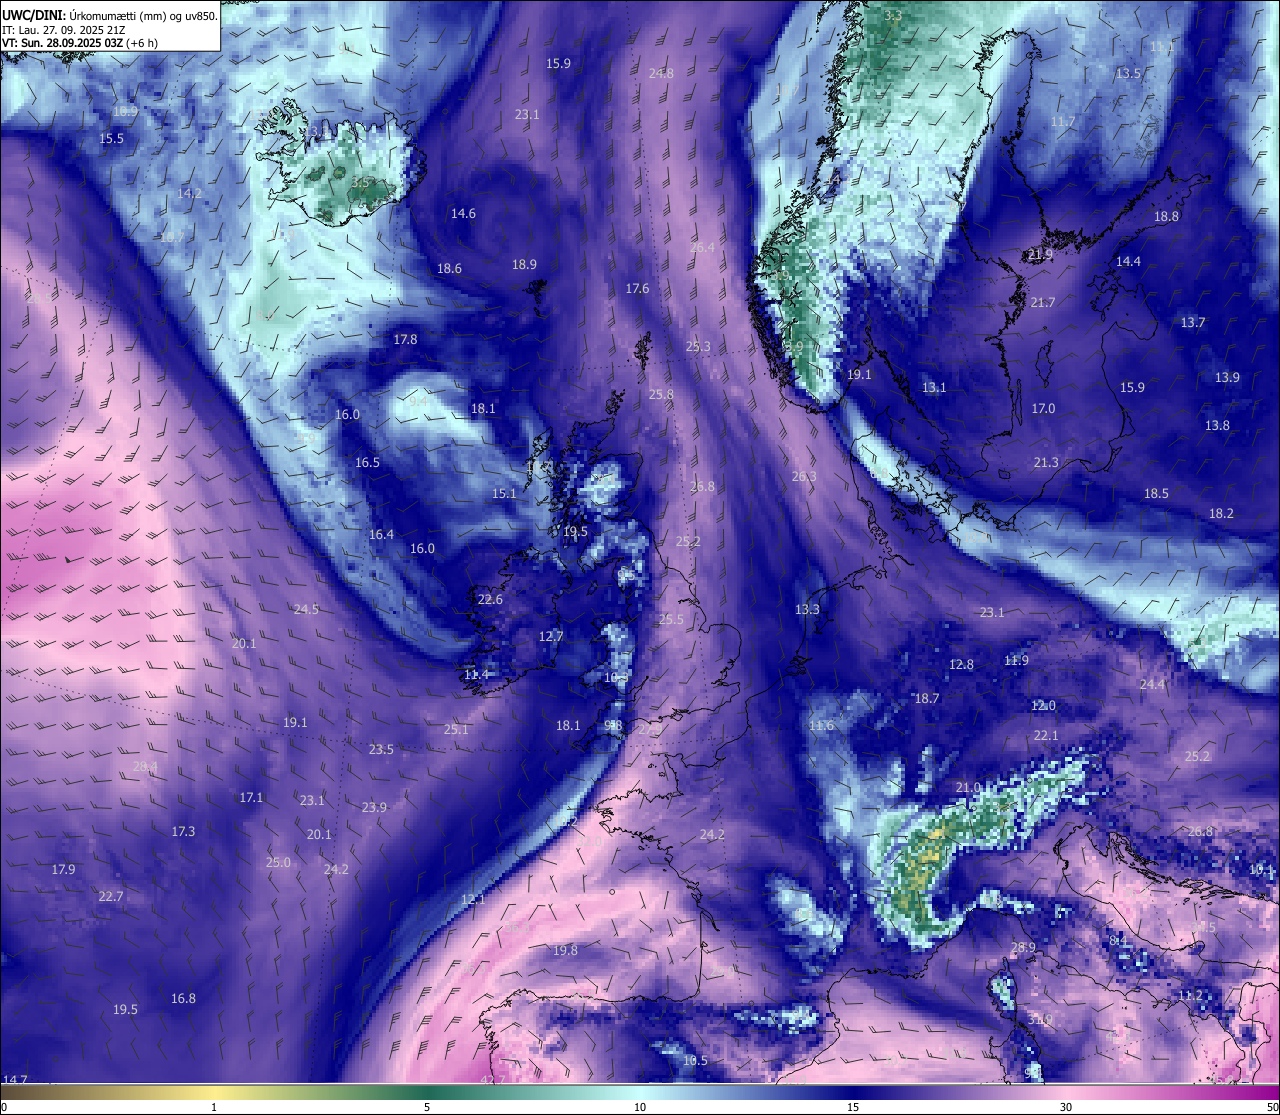Click the color scale tick label '15'

[x=853, y=1107]
